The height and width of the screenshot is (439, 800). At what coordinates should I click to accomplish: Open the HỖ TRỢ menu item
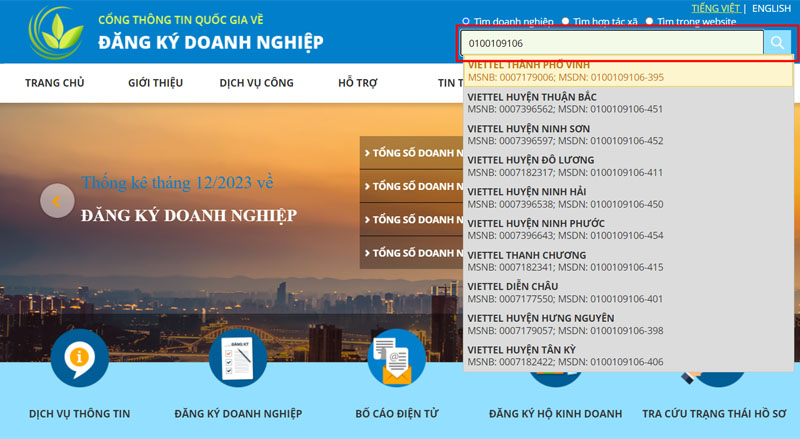point(358,83)
